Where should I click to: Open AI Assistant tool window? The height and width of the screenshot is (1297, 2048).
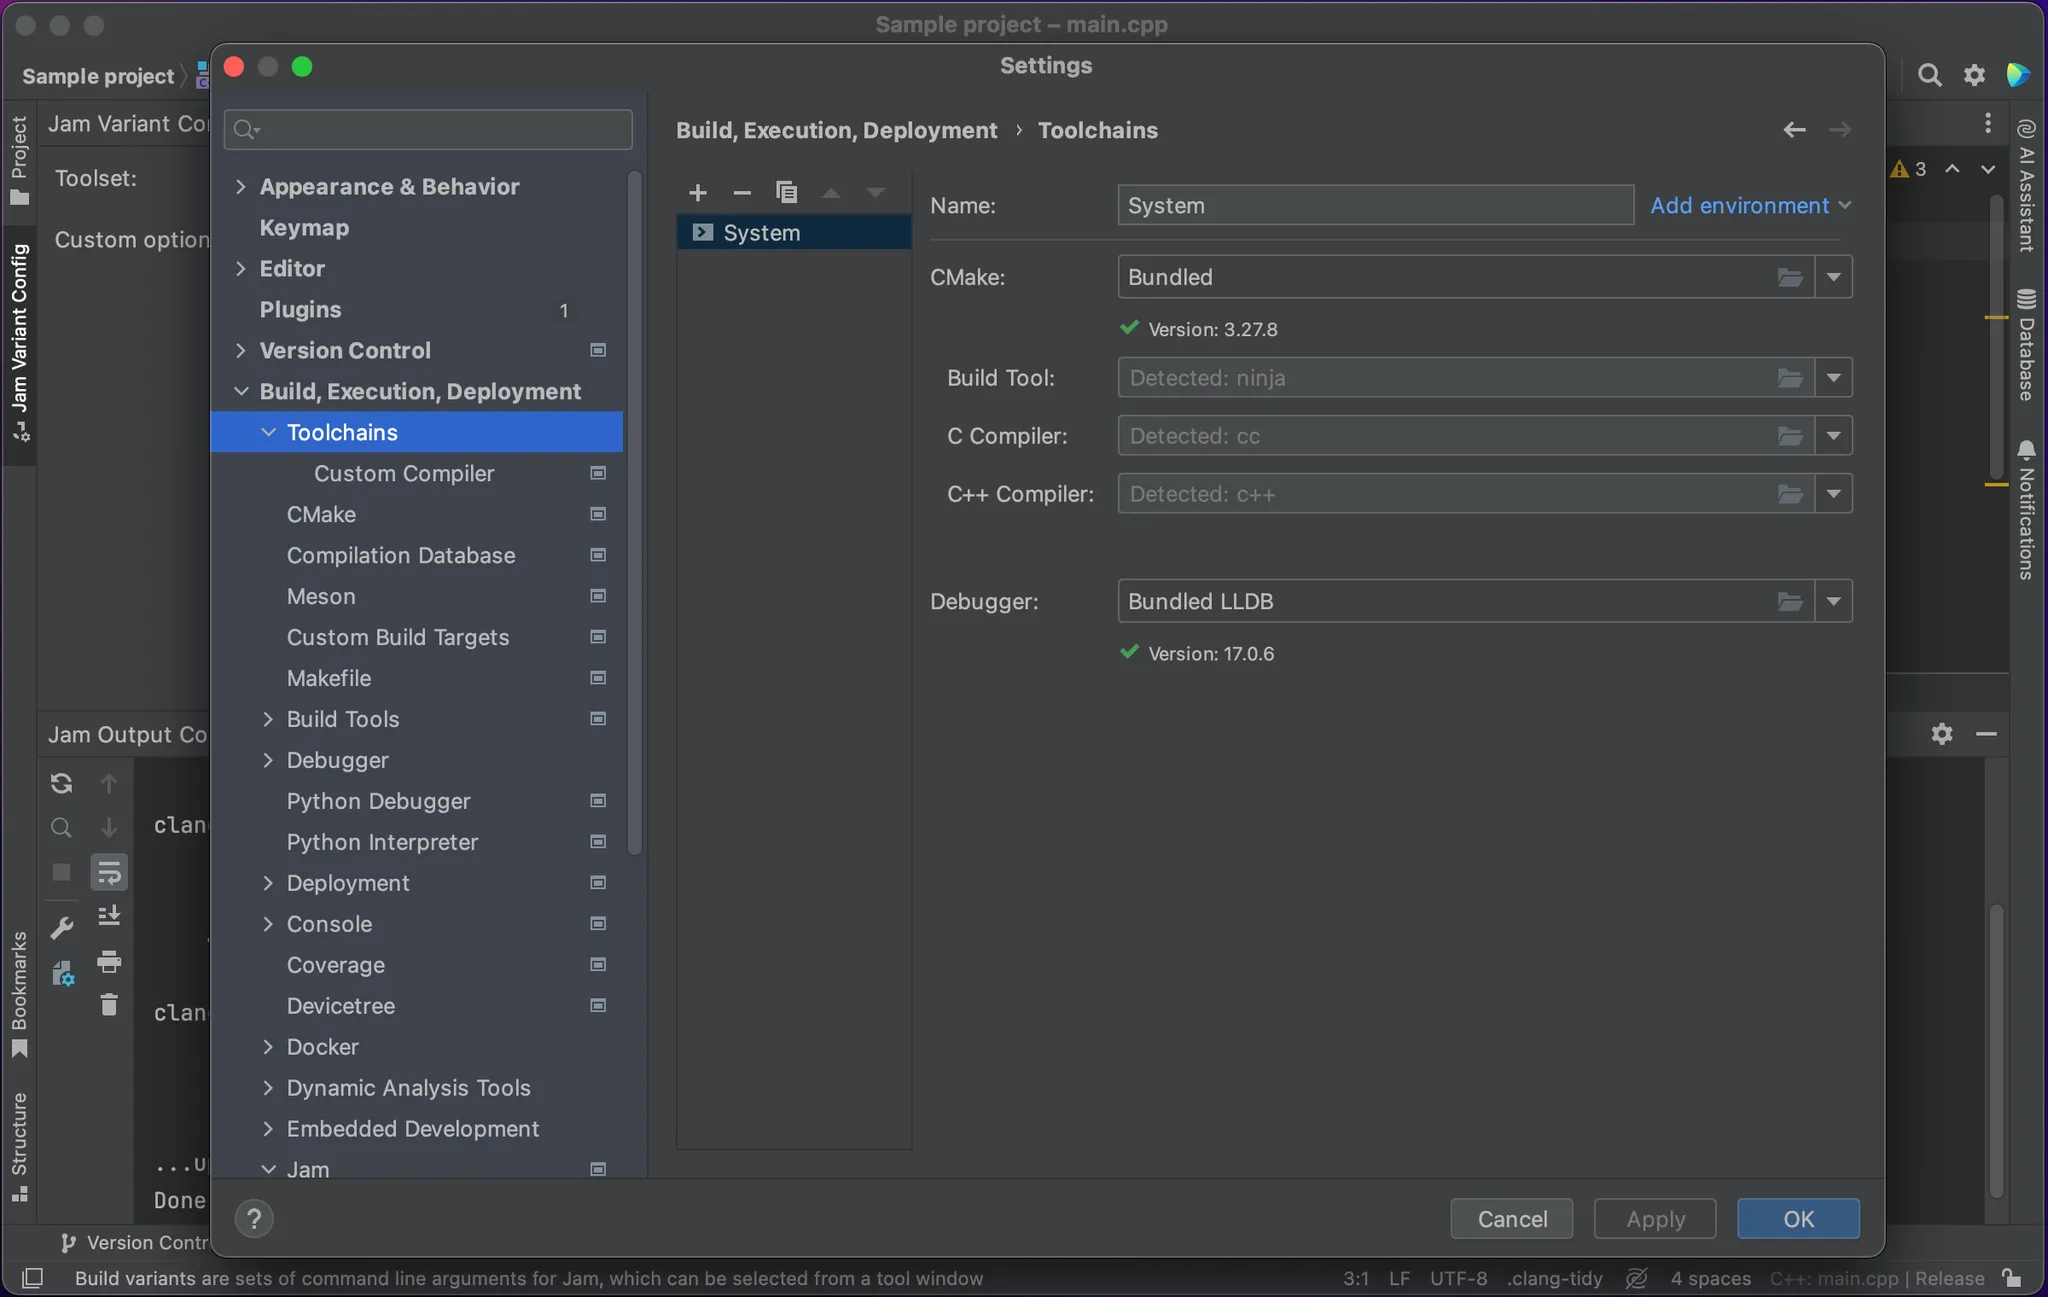click(2026, 186)
